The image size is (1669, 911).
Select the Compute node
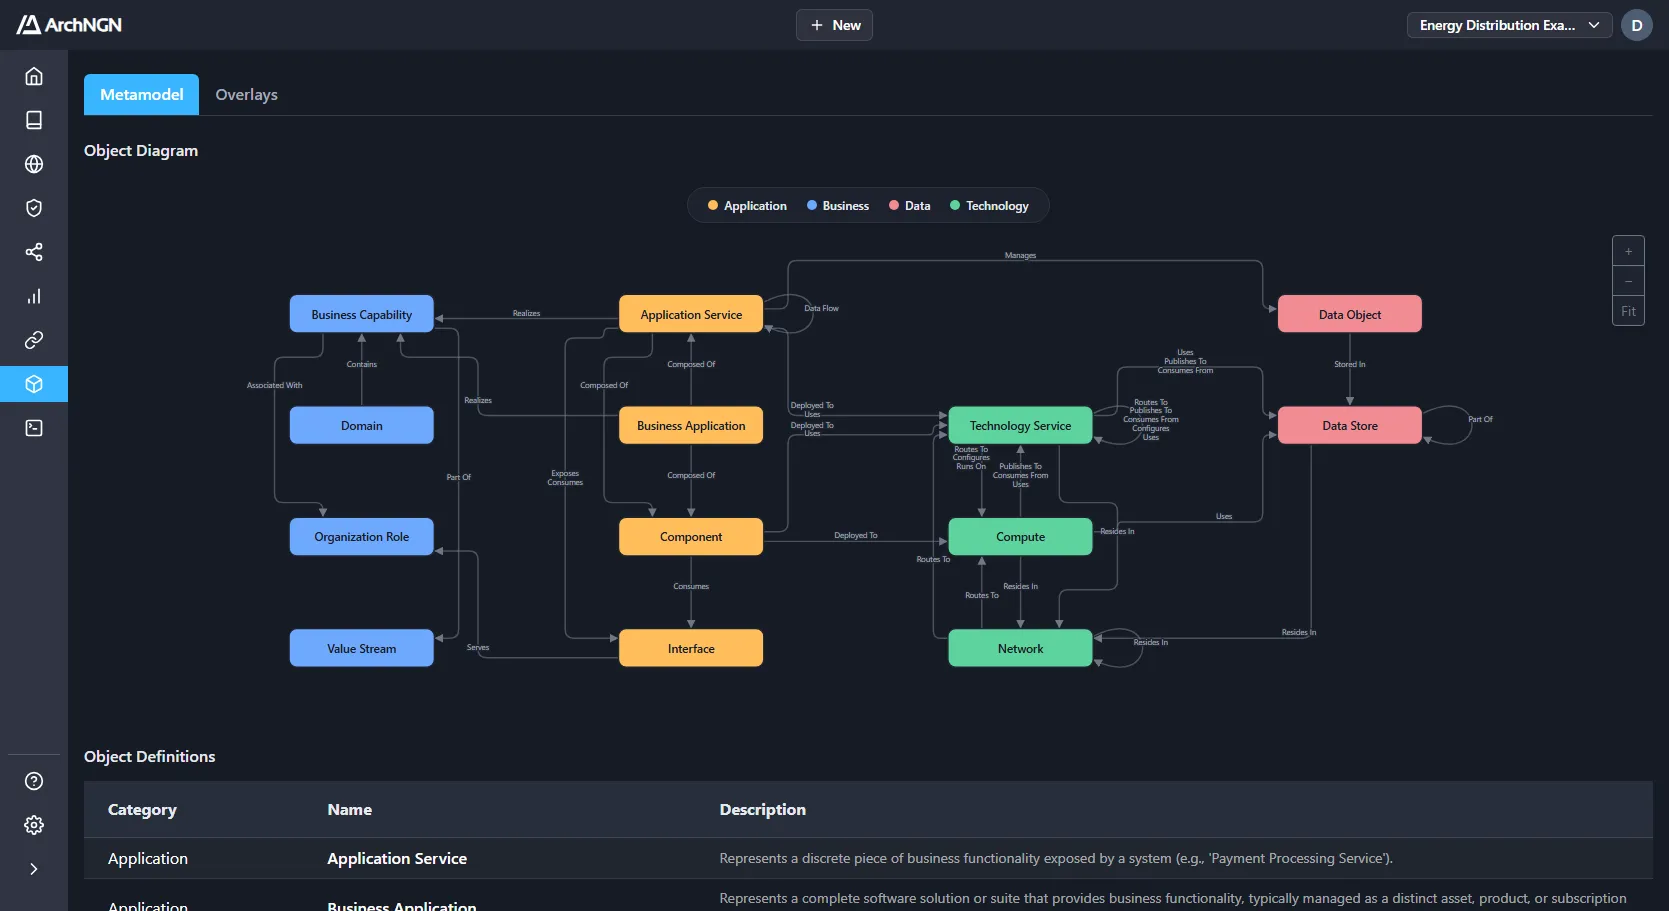(x=1020, y=537)
